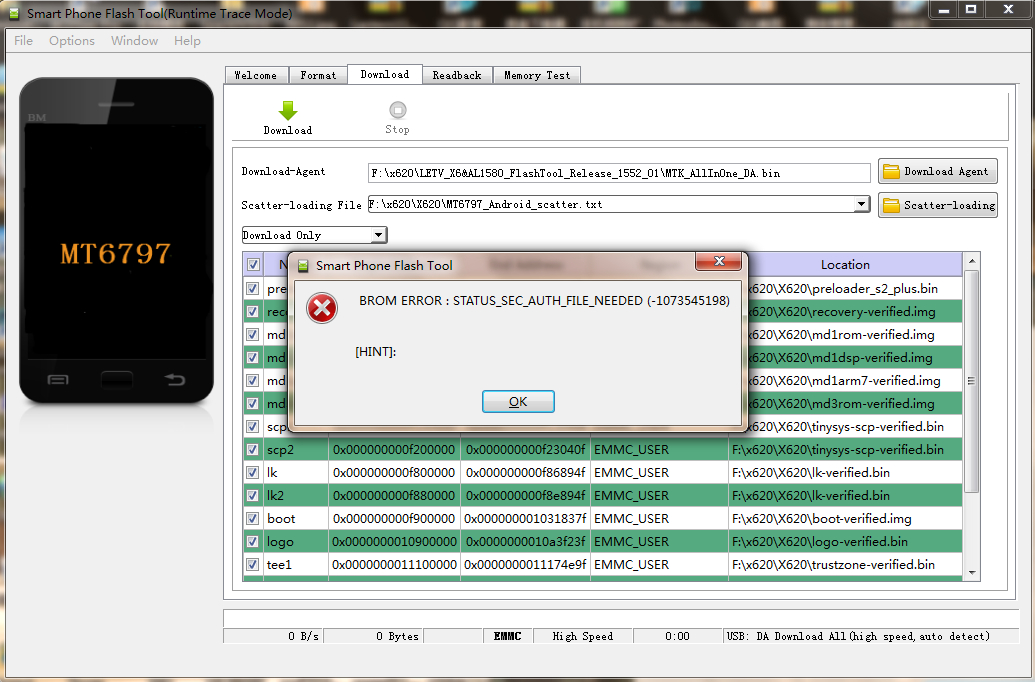Uncheck the scp2 partition checkbox
The height and width of the screenshot is (682, 1035).
tap(252, 450)
